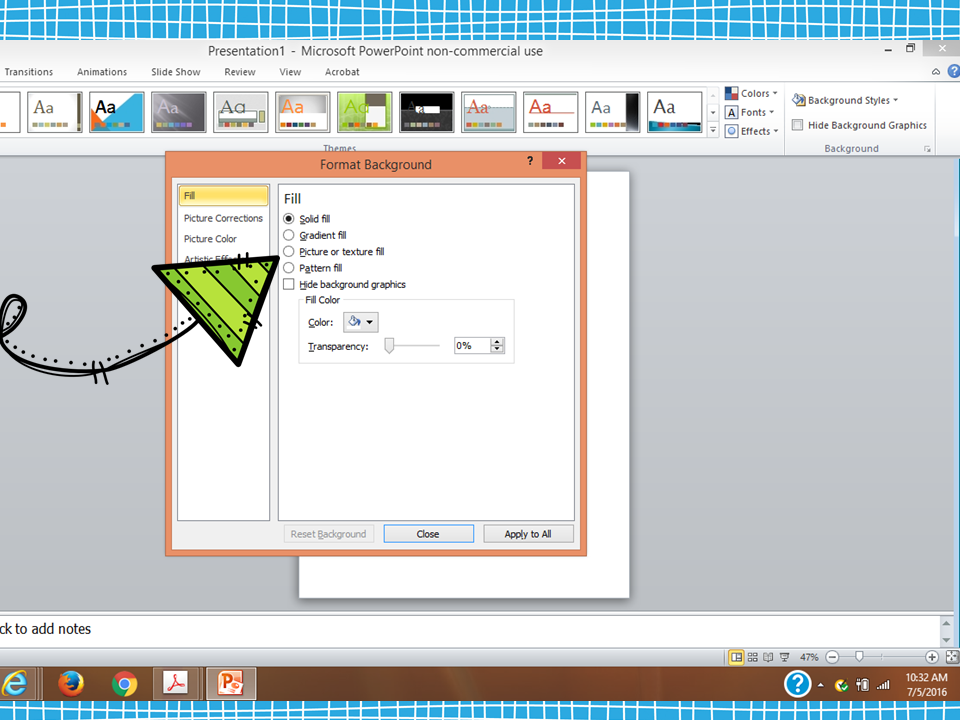This screenshot has height=720, width=960.
Task: Open Google Chrome from the taskbar
Action: pos(125,684)
